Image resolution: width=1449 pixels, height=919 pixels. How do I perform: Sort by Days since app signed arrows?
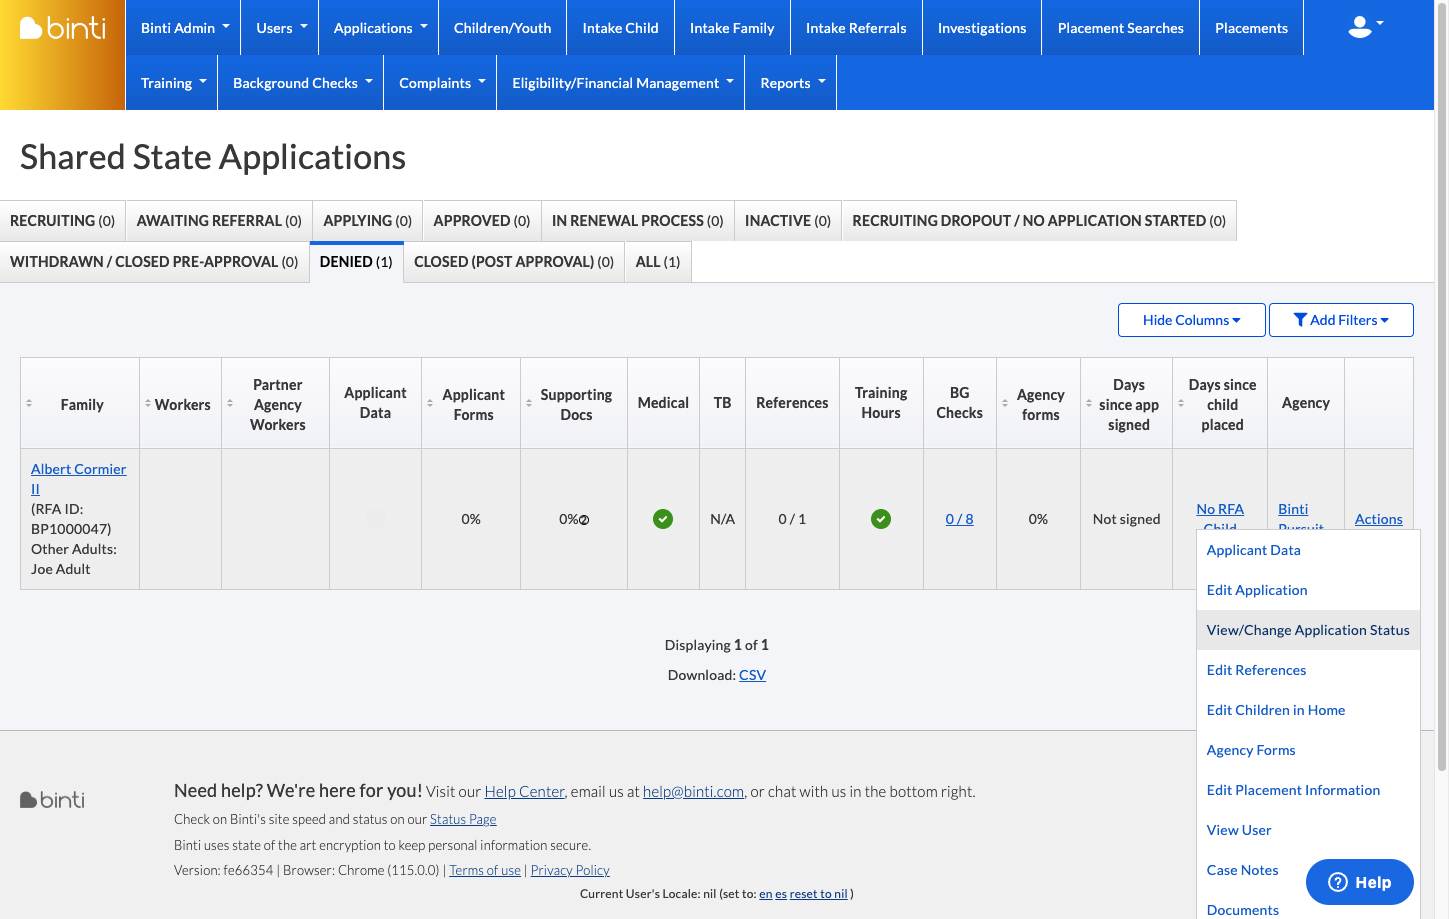[1089, 403]
